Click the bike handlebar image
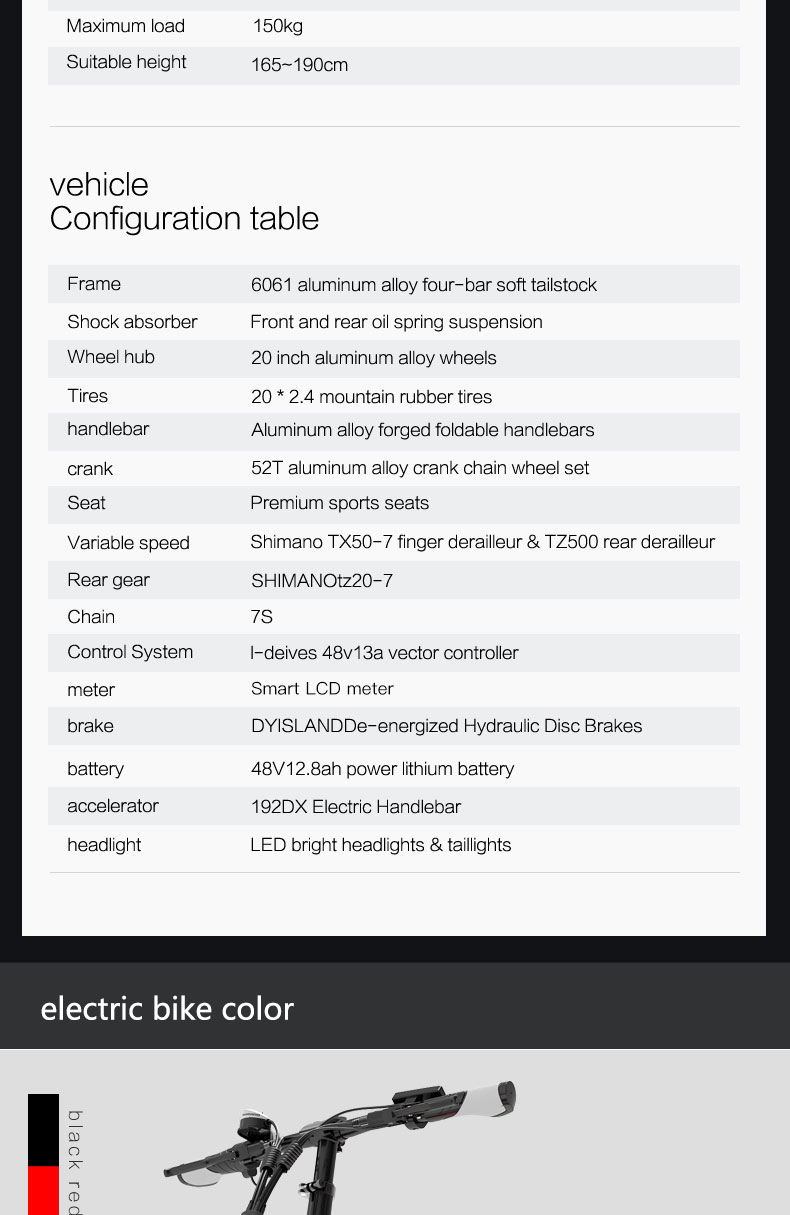The height and width of the screenshot is (1215, 790). pos(340,1145)
